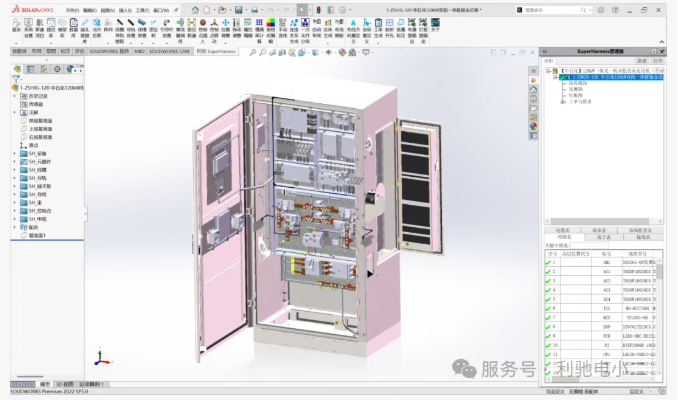Click the RGB color grid ribbon icon
Screen dimensions: 678x400
(271, 22)
